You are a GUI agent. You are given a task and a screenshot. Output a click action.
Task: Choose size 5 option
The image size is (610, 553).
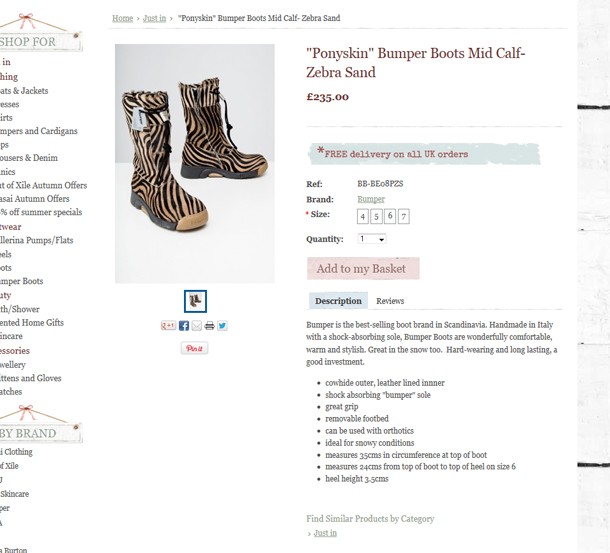click(376, 216)
